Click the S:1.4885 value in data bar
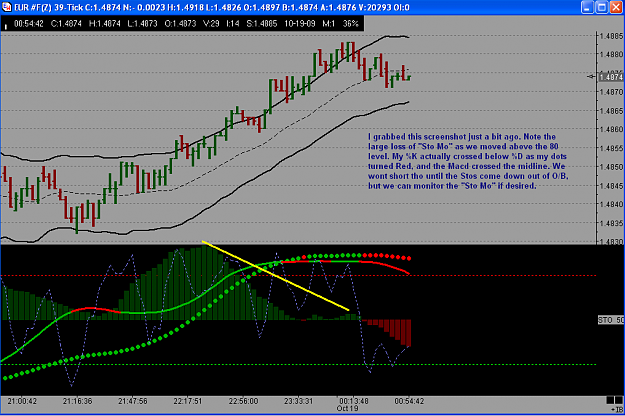The height and width of the screenshot is (416, 625). coord(262,24)
